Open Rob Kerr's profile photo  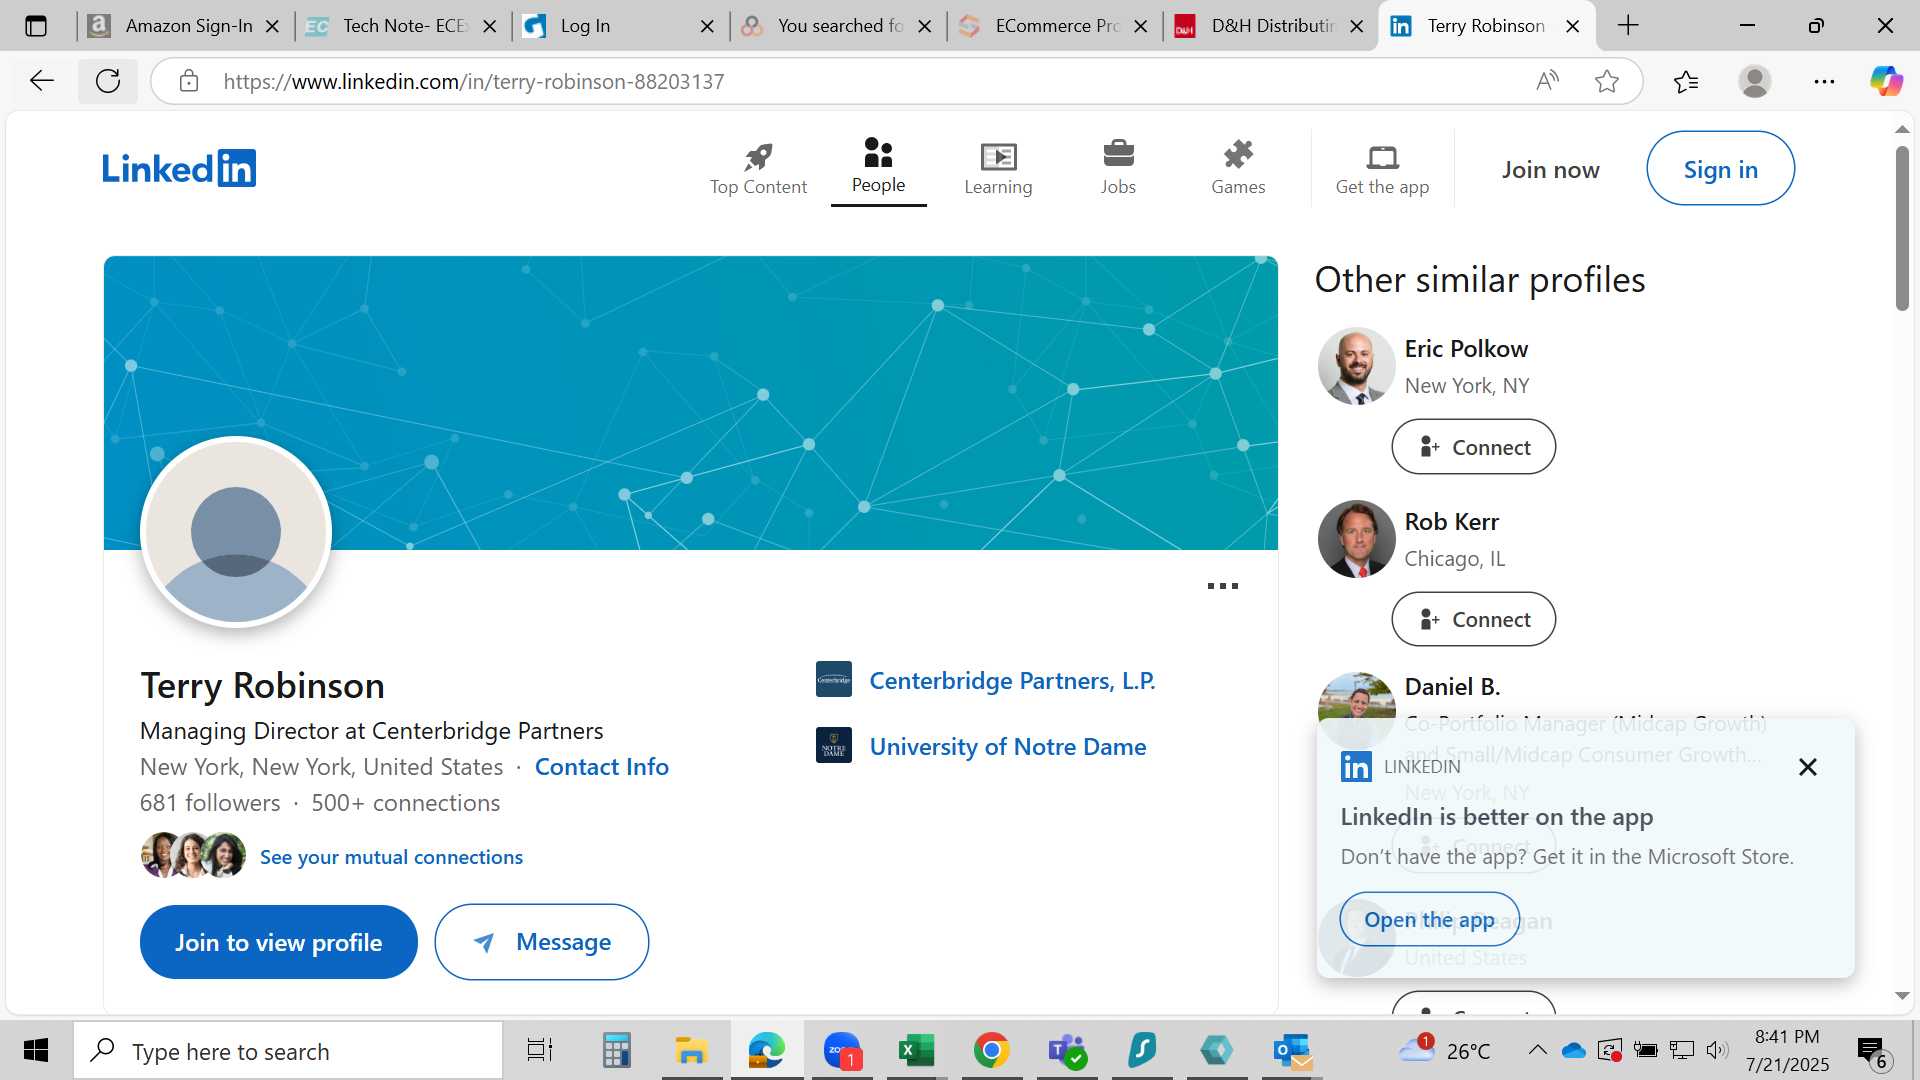point(1356,539)
